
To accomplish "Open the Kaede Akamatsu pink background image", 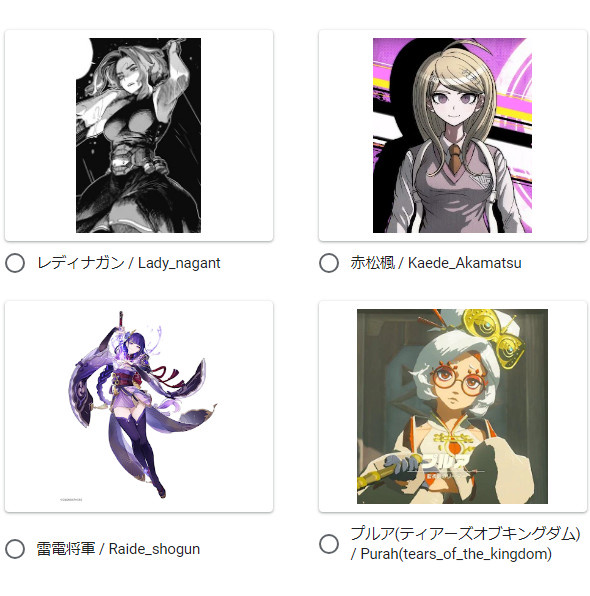I will click(x=452, y=135).
